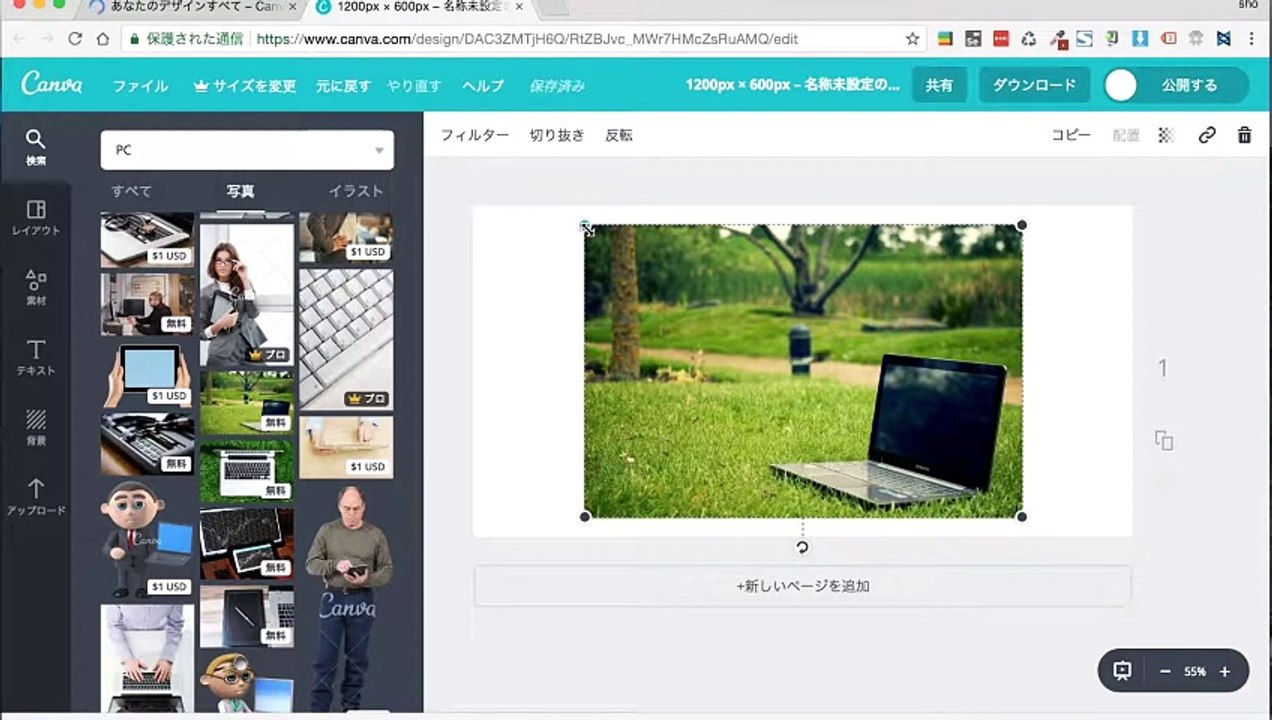Select the white keyboard プロ photo
The height and width of the screenshot is (720, 1272).
(x=345, y=339)
